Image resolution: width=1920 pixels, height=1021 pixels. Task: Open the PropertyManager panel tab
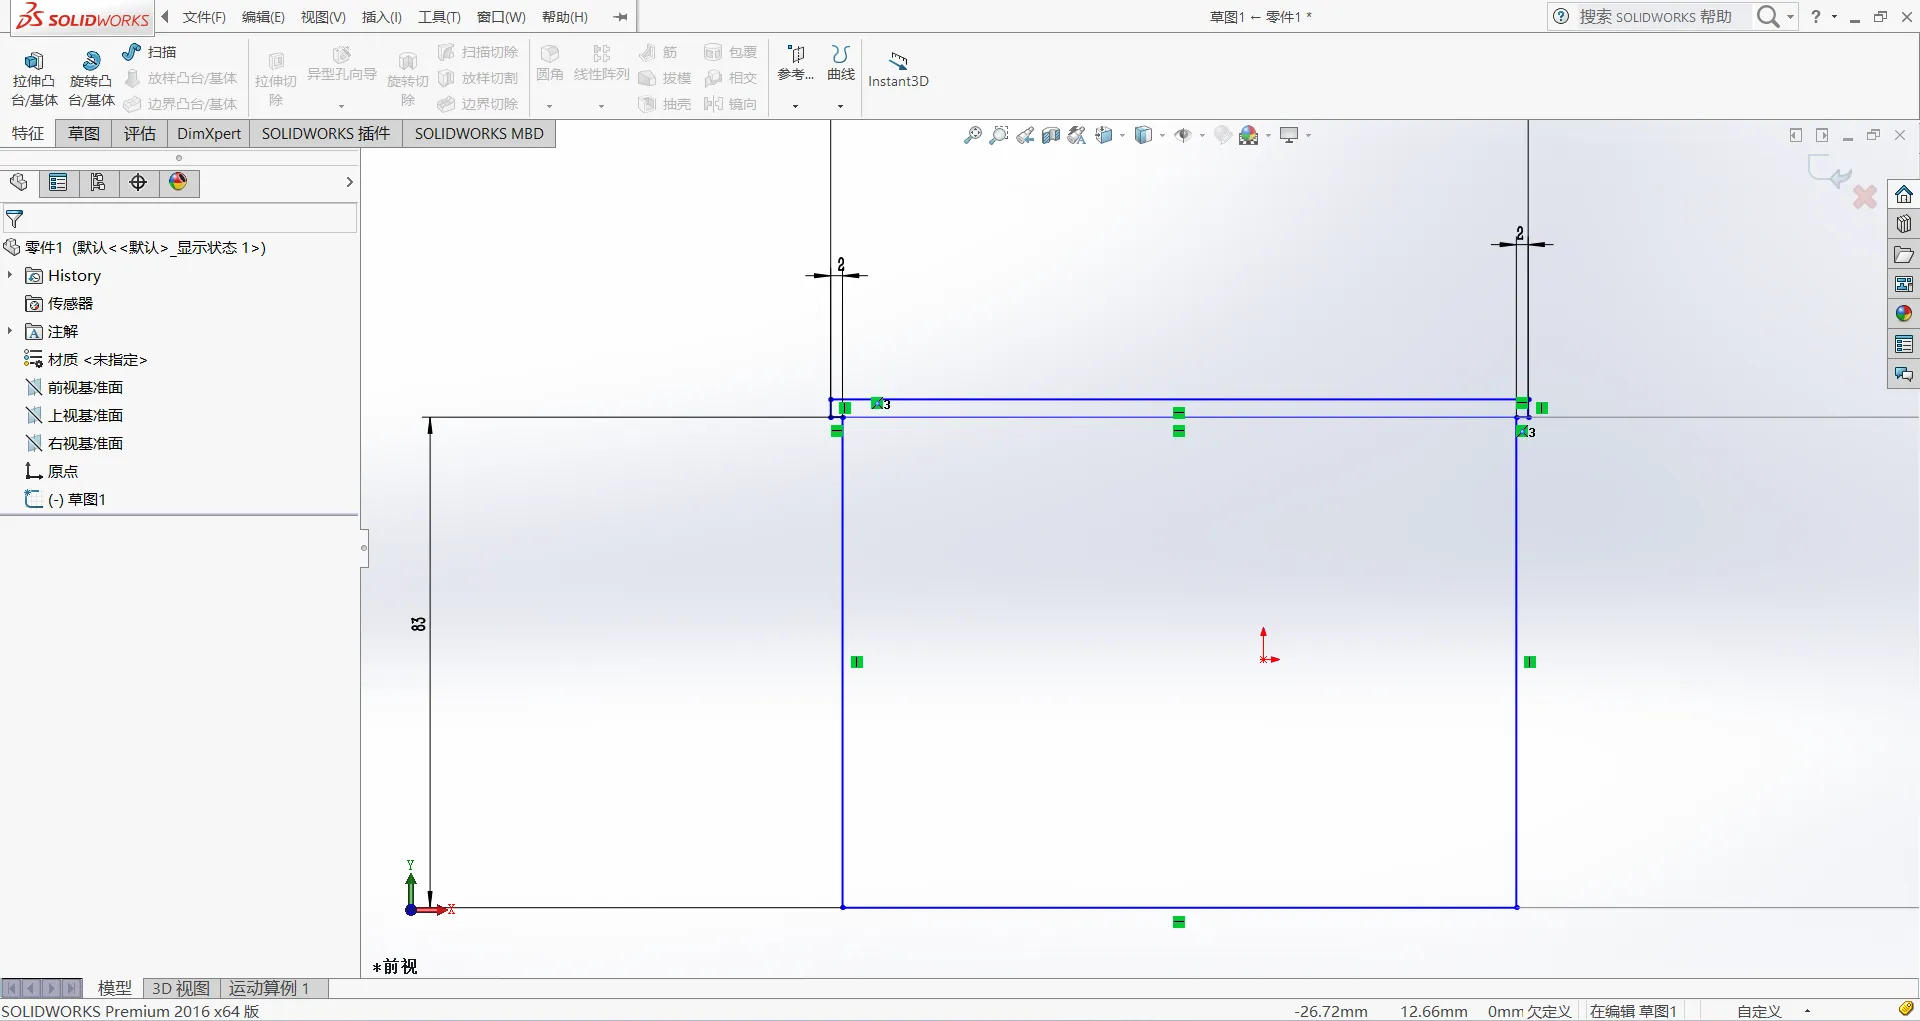click(58, 182)
